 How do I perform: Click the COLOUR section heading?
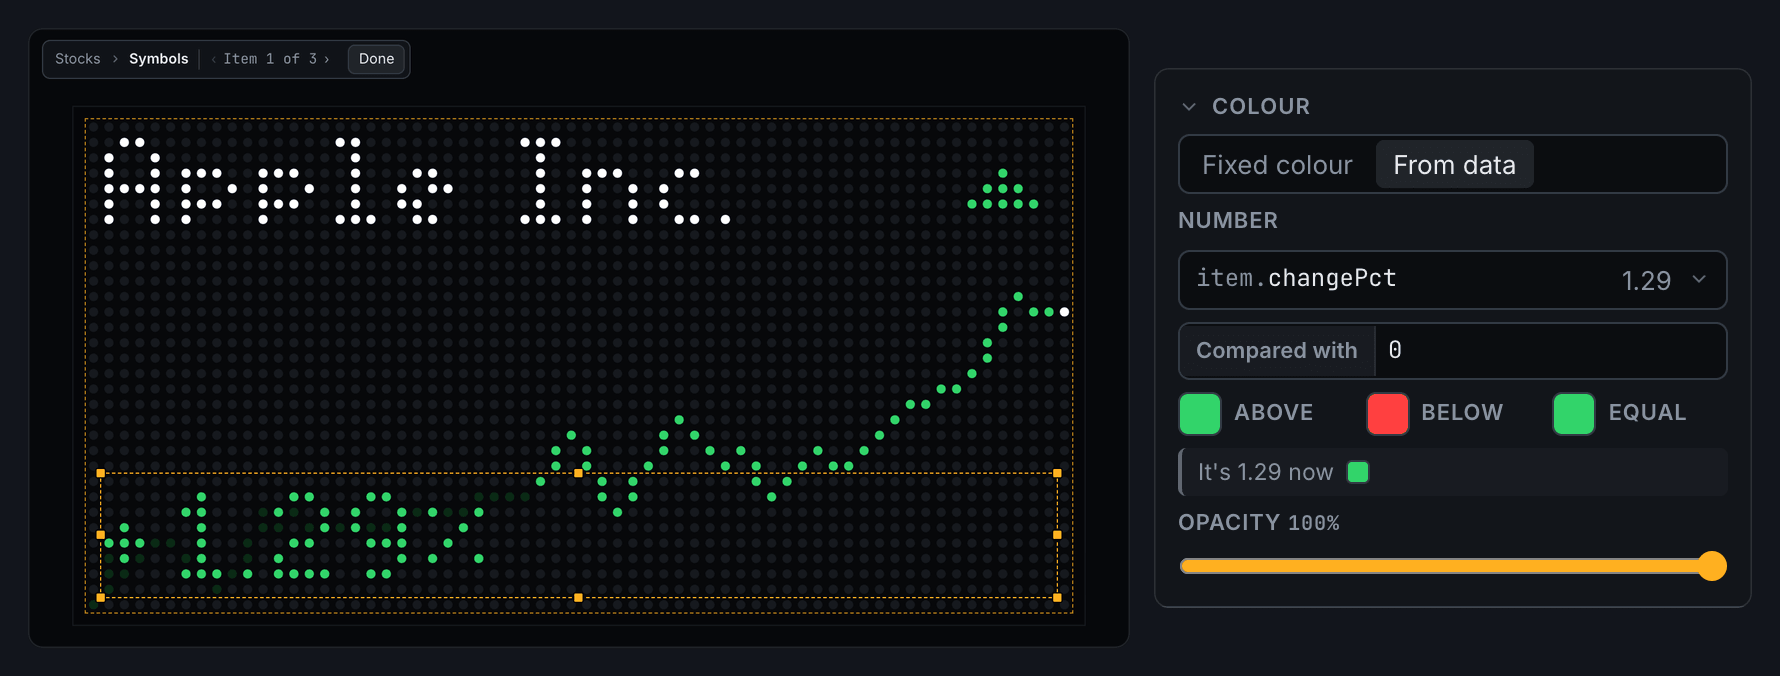pyautogui.click(x=1261, y=106)
